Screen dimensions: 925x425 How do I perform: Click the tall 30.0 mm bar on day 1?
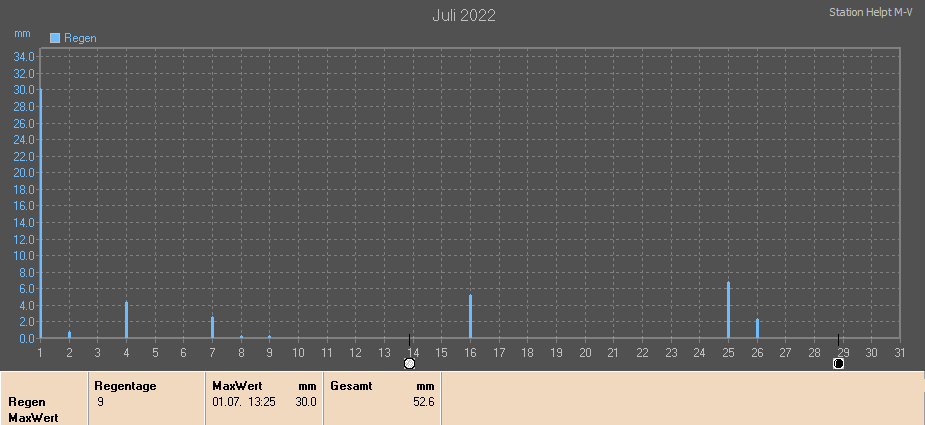(41, 213)
